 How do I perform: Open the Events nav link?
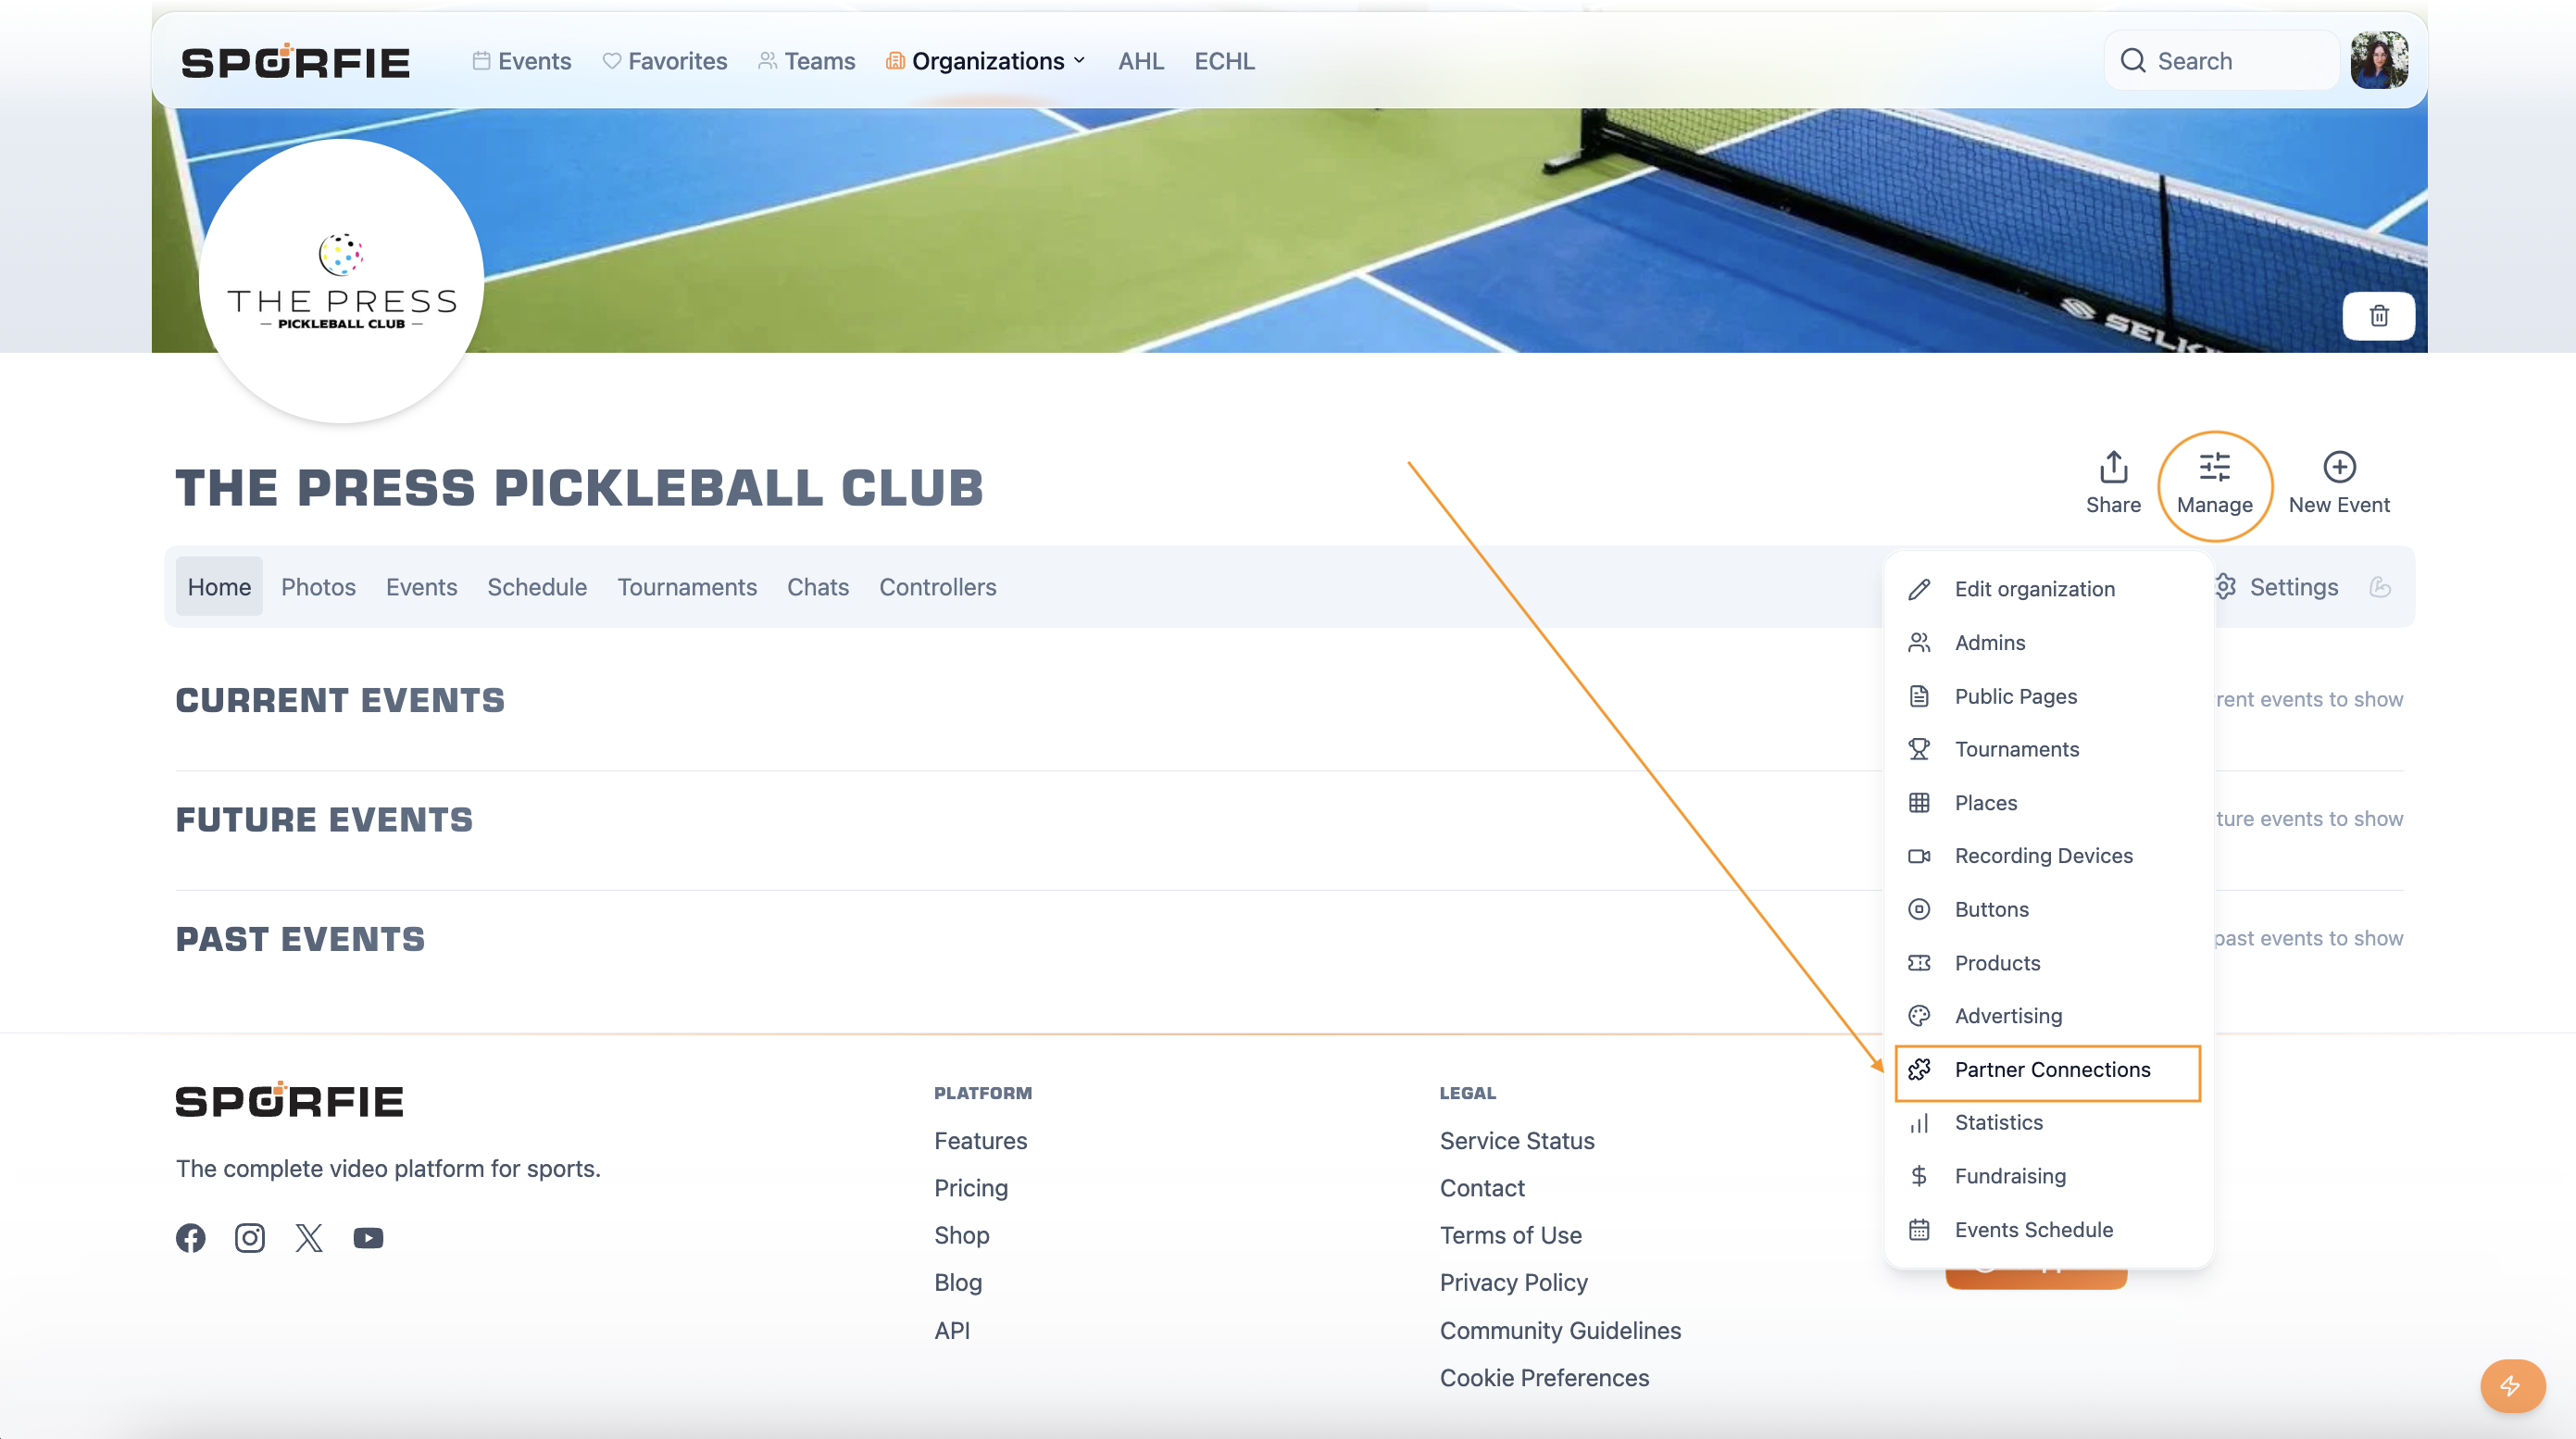522,61
